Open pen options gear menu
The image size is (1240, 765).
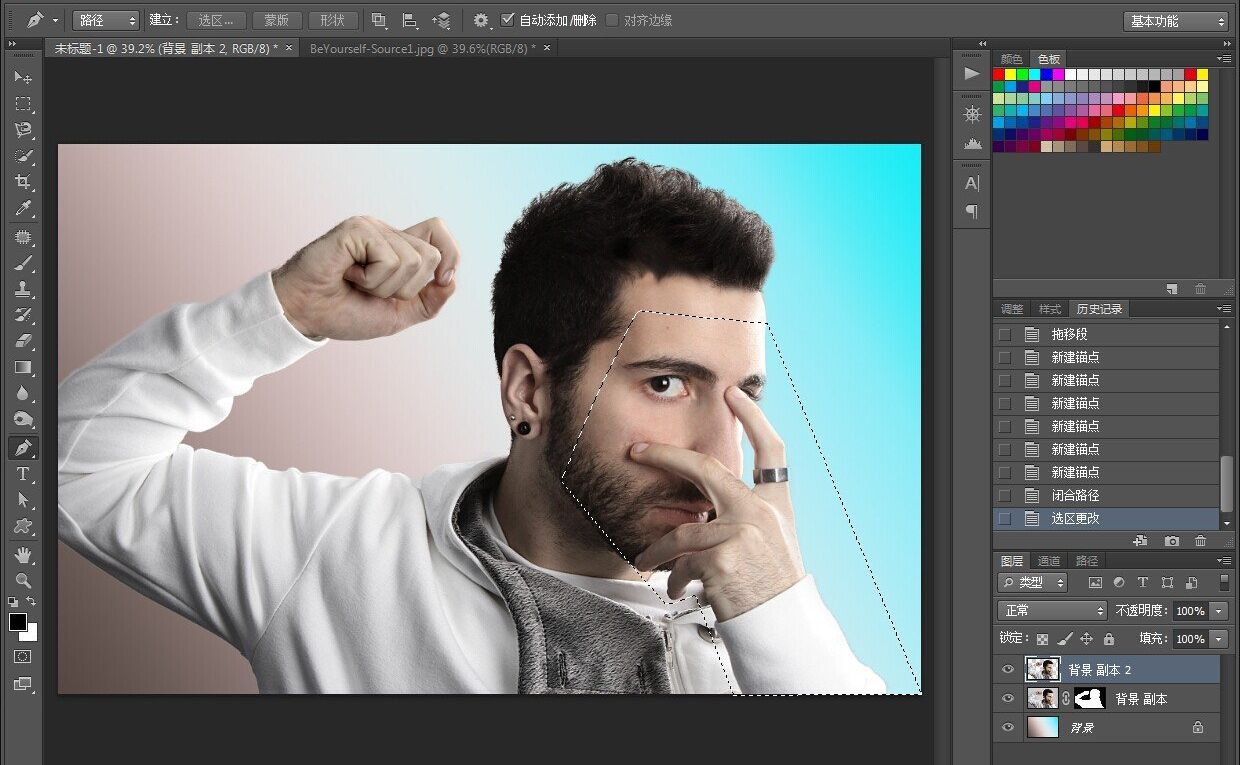coord(482,20)
